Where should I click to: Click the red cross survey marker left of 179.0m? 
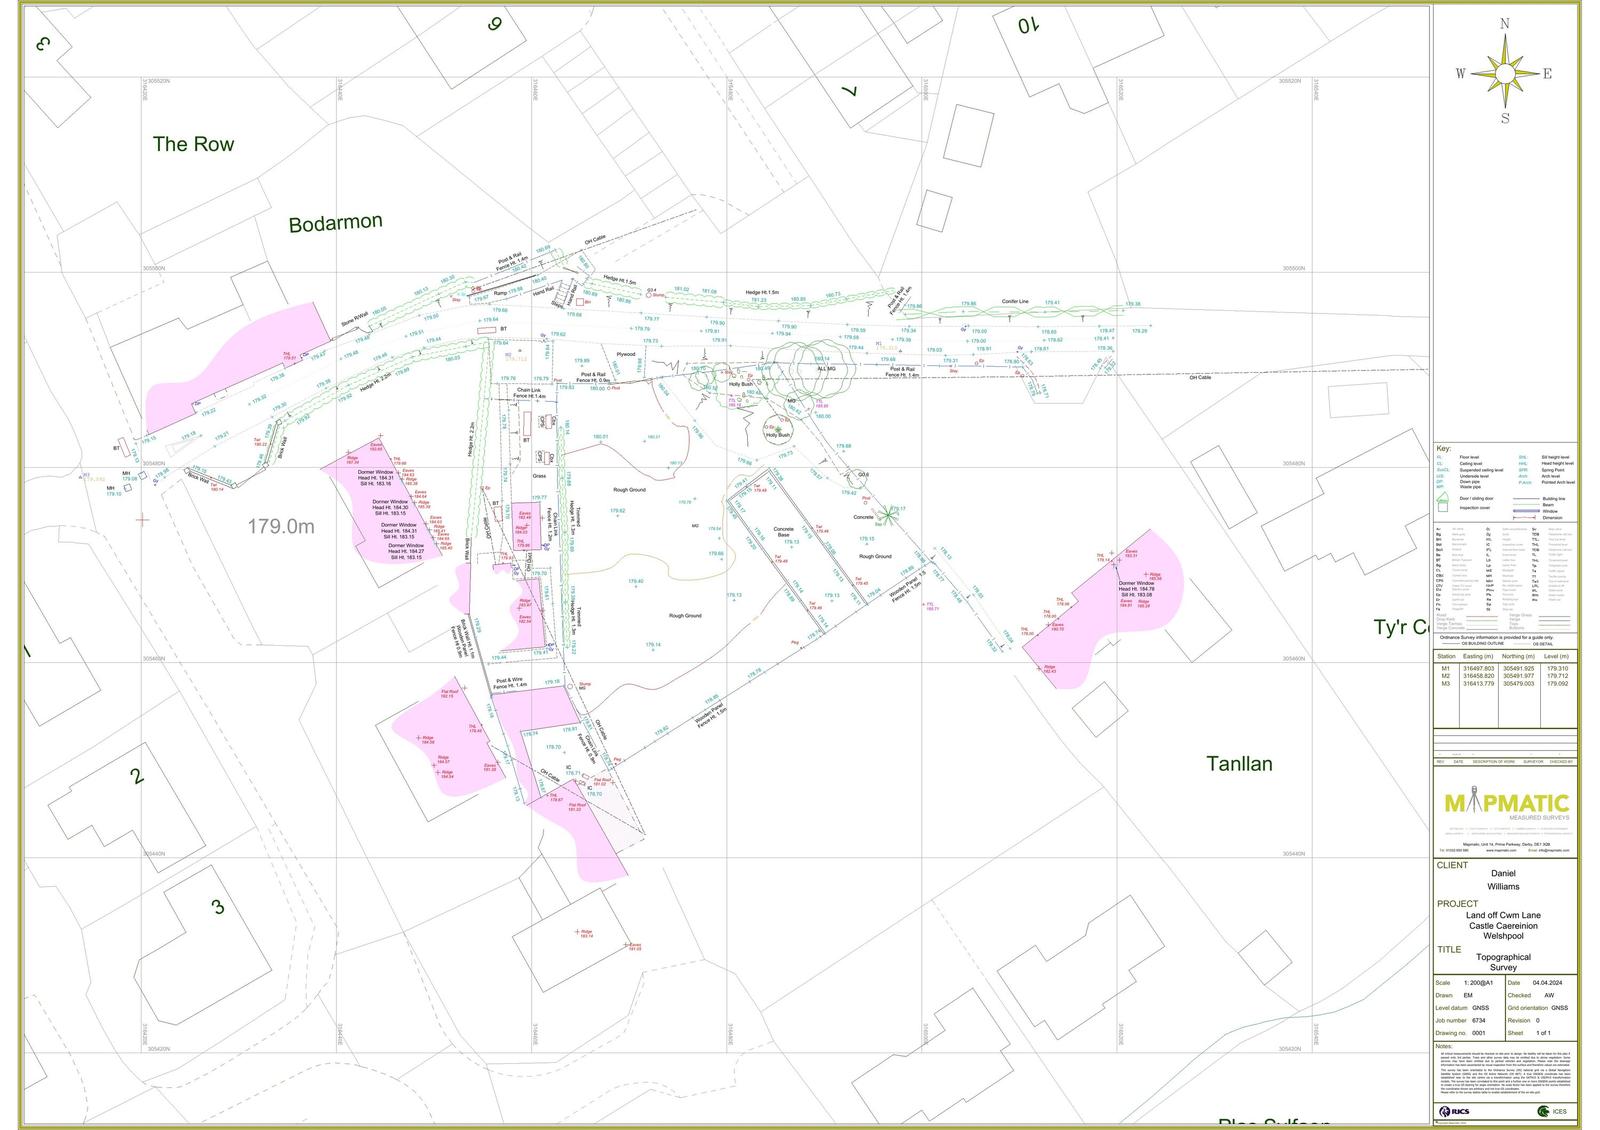tap(143, 519)
